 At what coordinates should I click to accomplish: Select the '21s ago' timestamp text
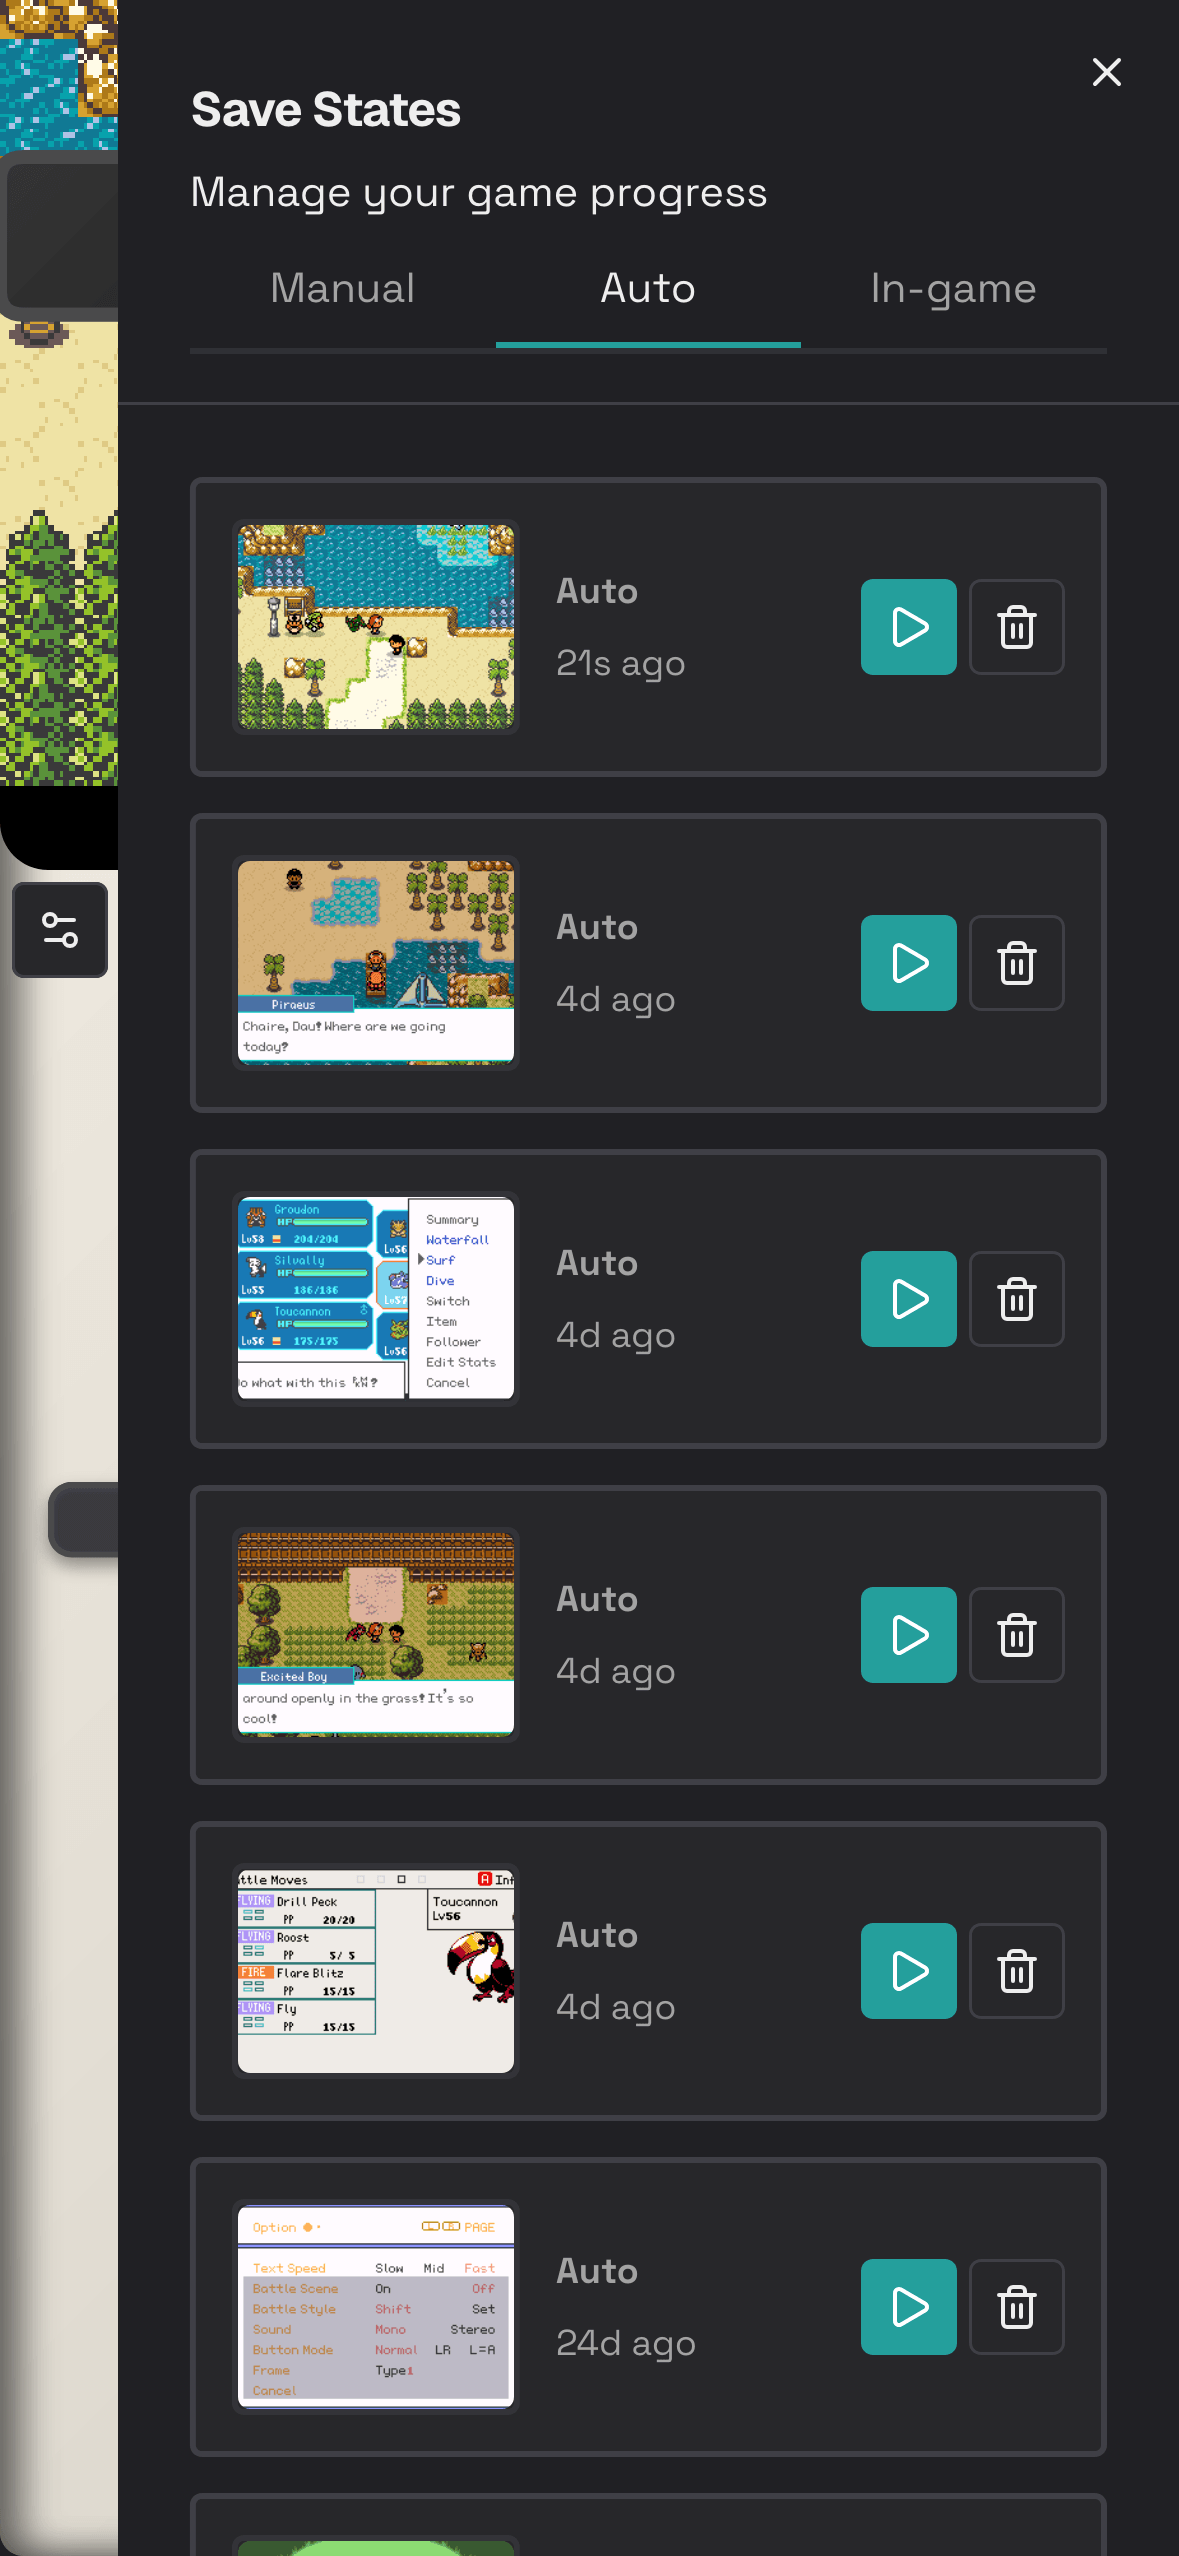click(620, 663)
